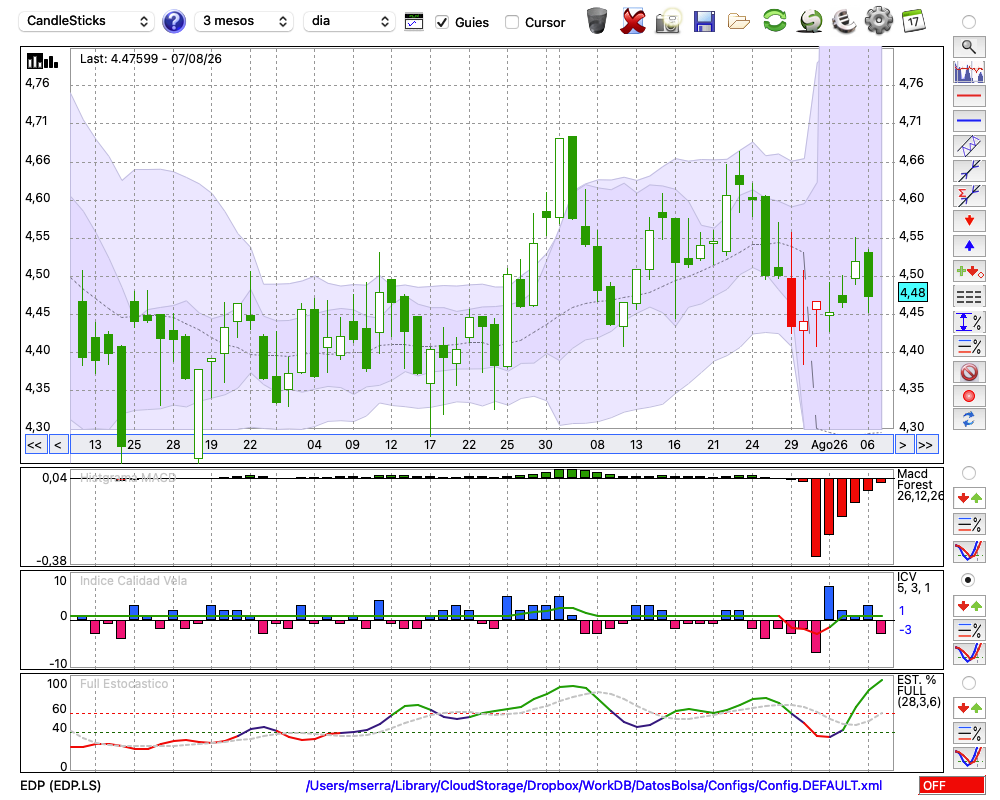Select the red horizontal line tool
Image resolution: width=1000 pixels, height=800 pixels.
[x=969, y=96]
